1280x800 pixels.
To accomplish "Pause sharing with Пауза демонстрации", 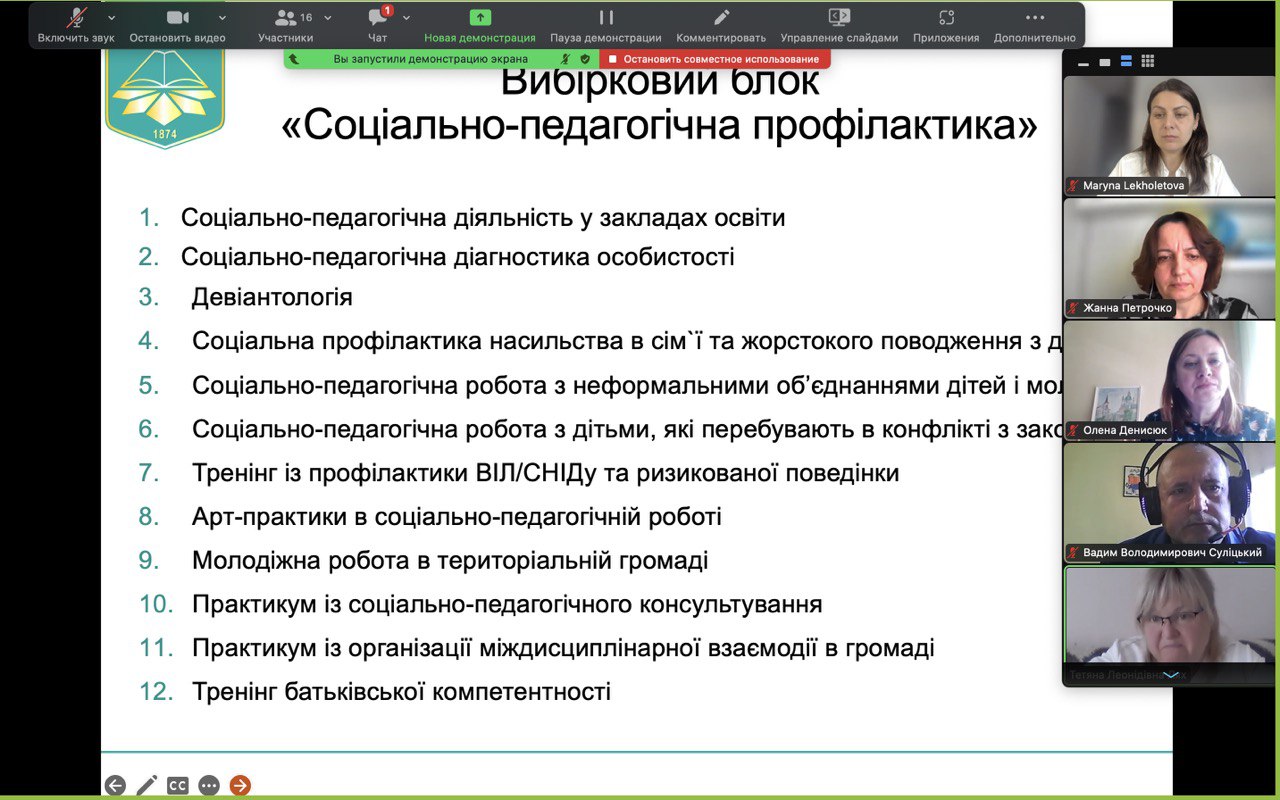I will tap(606, 25).
